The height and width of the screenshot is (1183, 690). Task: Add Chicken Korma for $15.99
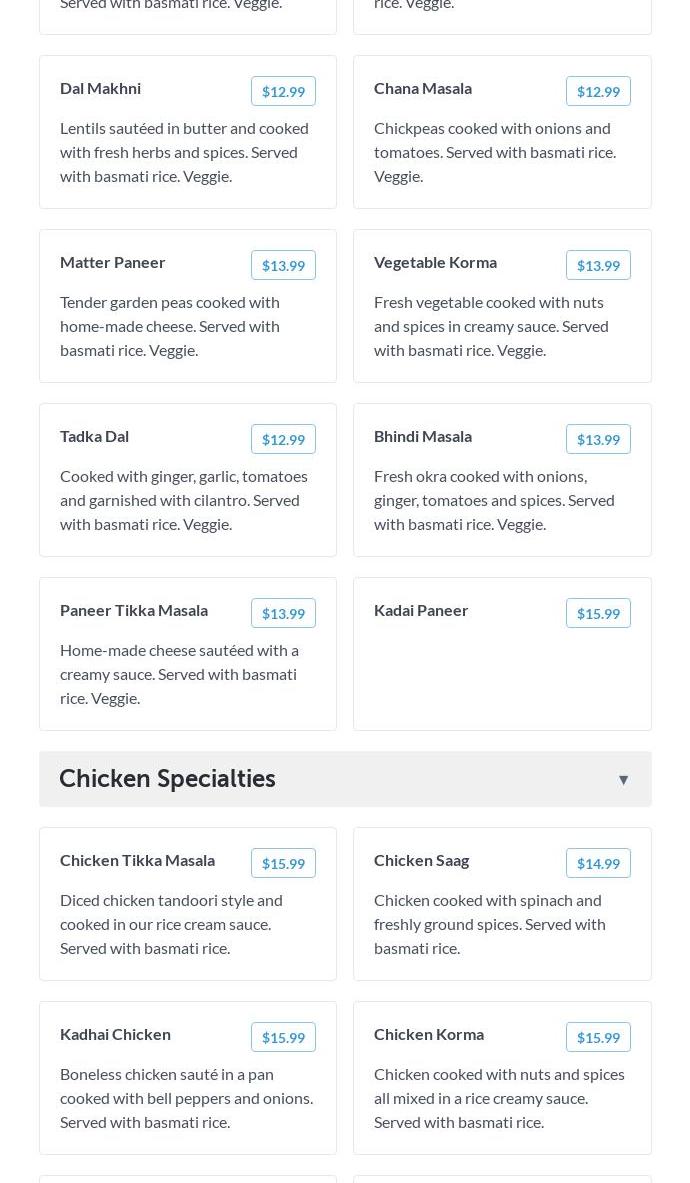pos(598,1037)
